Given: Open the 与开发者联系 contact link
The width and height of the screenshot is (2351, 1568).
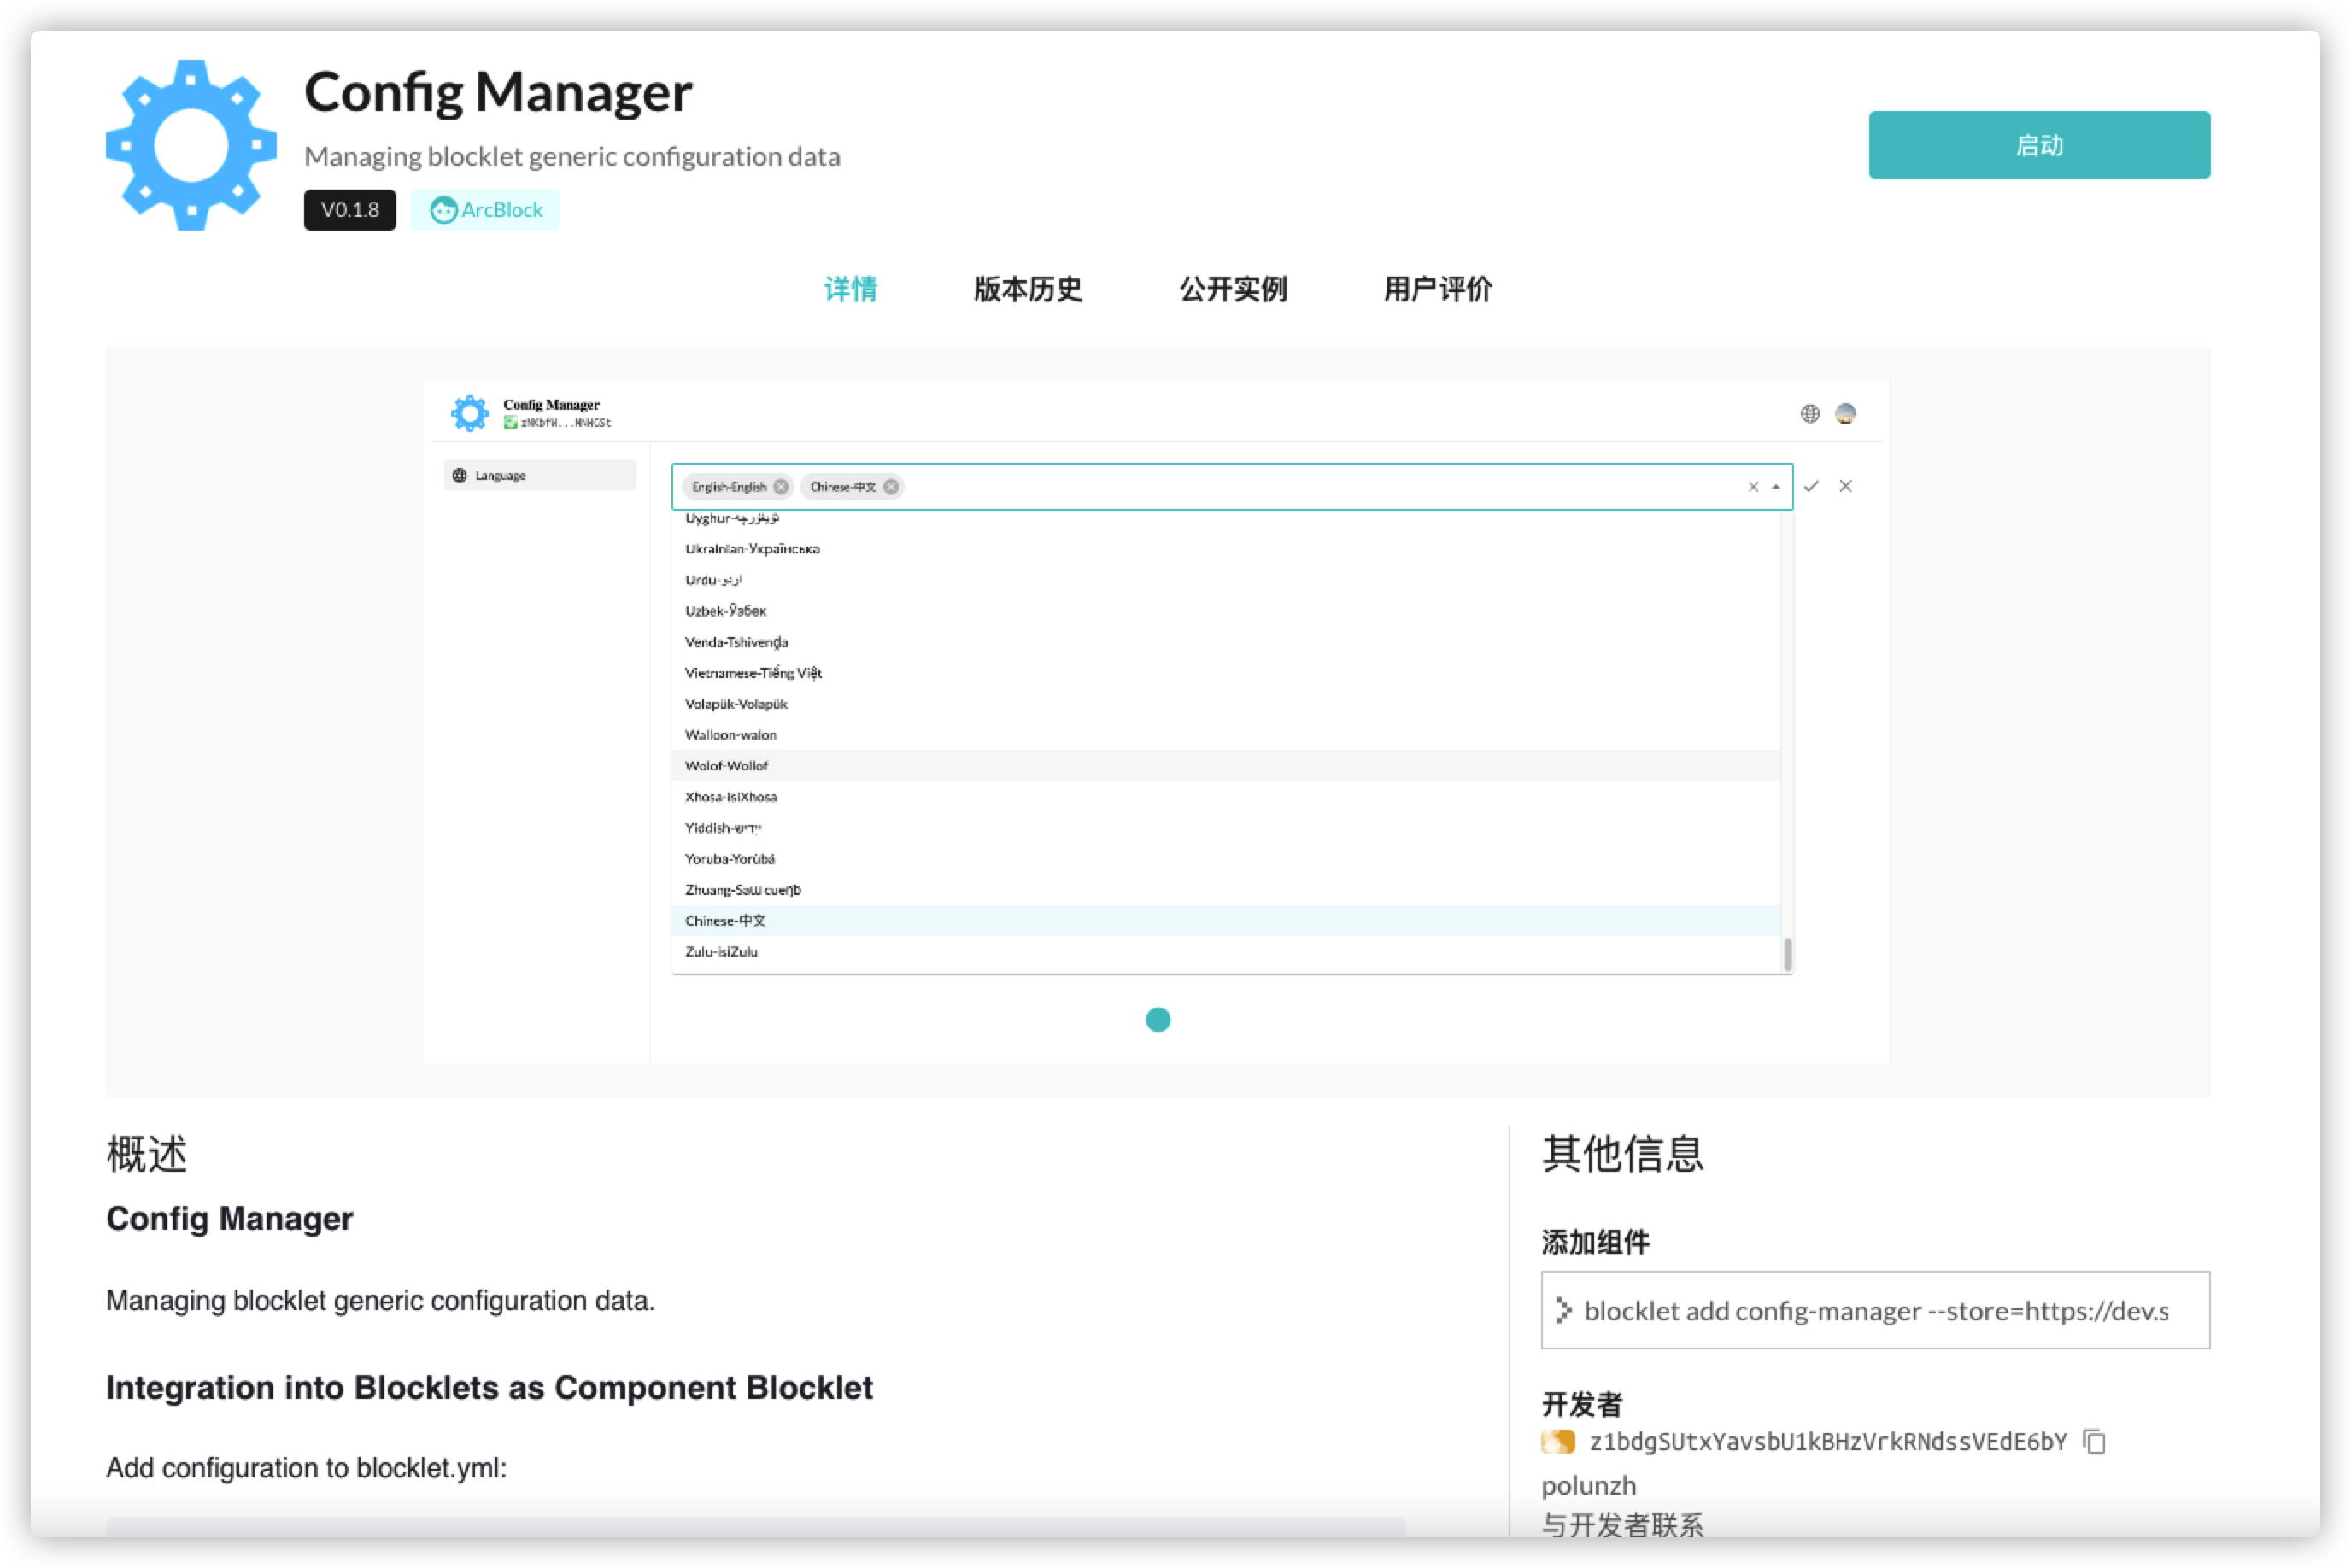Looking at the screenshot, I should pos(1622,1525).
